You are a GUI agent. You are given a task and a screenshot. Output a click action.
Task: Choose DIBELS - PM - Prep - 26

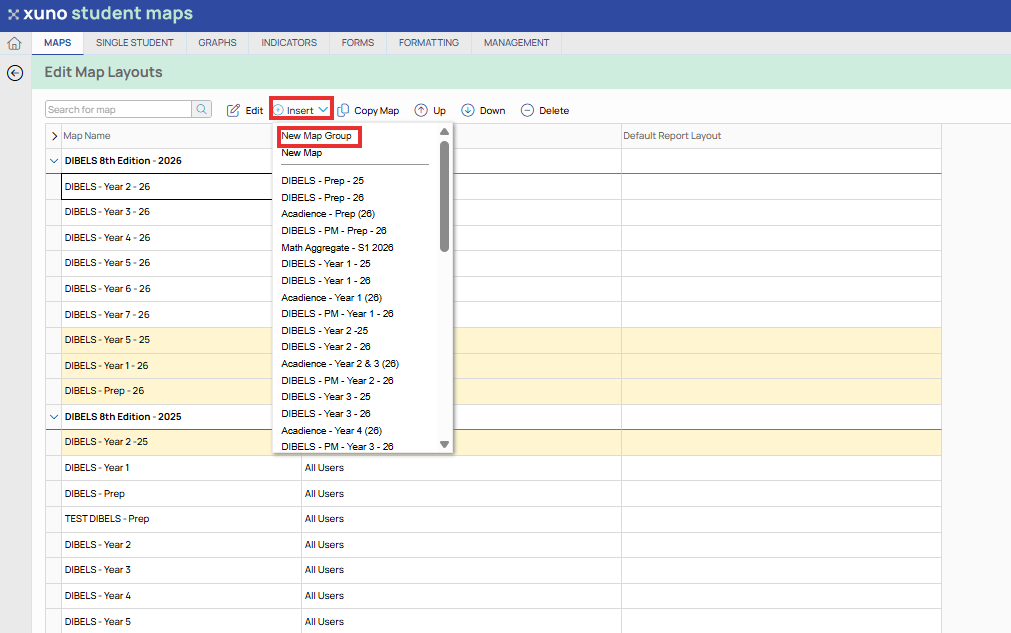[x=334, y=230]
